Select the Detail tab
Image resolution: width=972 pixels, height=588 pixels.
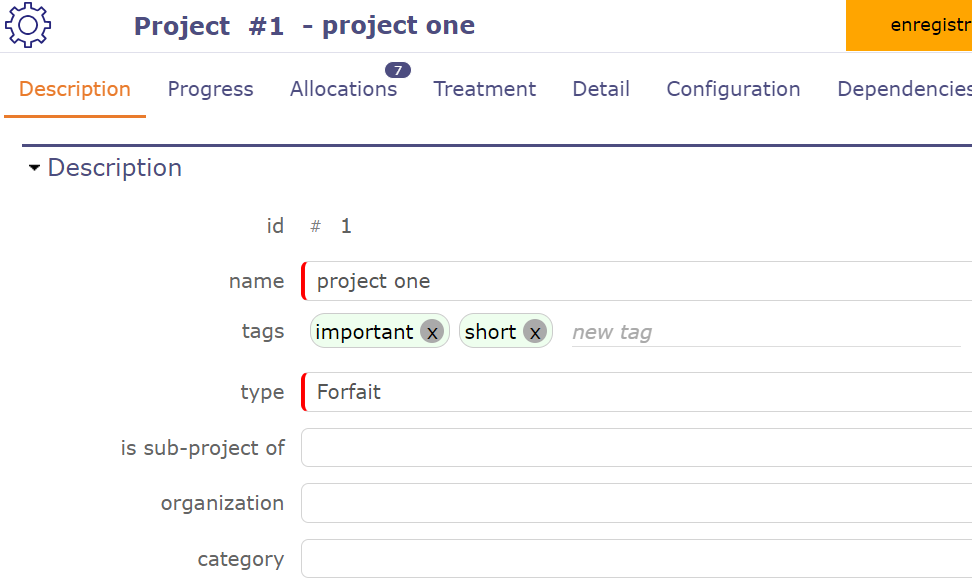tap(601, 89)
